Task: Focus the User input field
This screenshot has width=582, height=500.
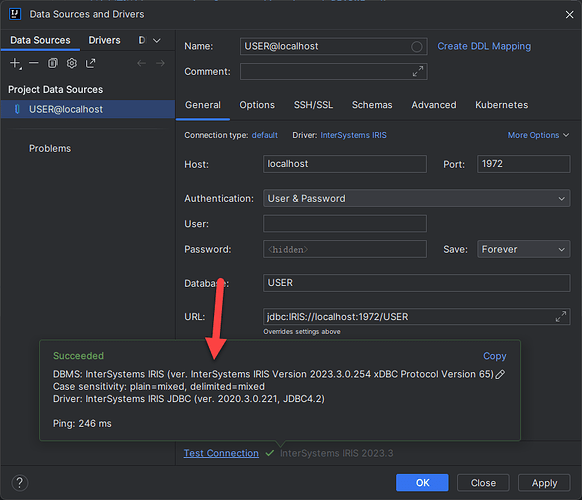Action: pos(345,224)
